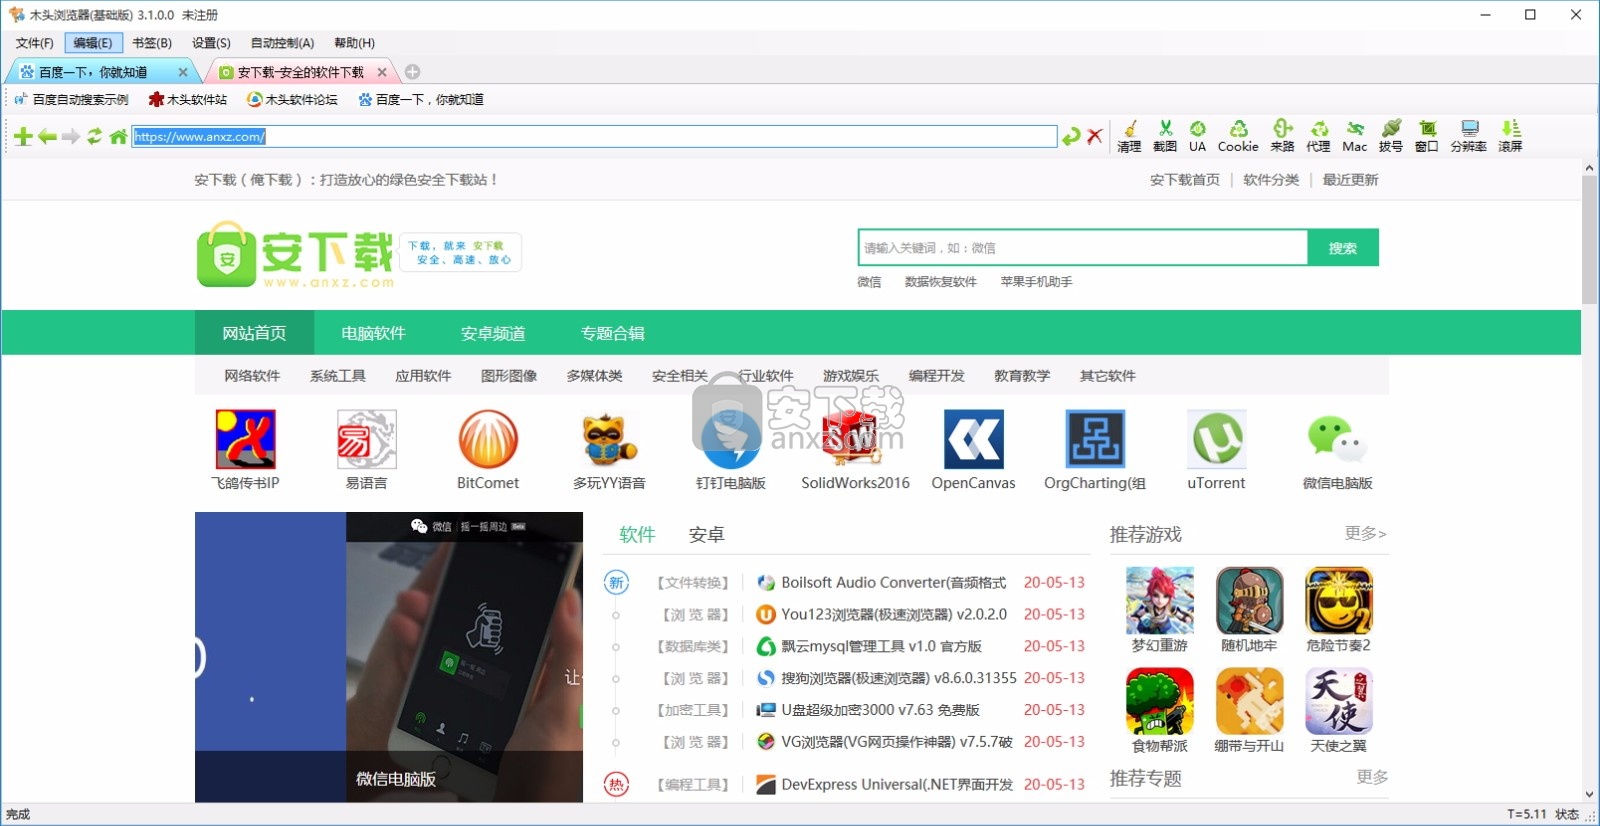Image resolution: width=1600 pixels, height=826 pixels.
Task: Click the green 搜索 button
Action: (1343, 248)
